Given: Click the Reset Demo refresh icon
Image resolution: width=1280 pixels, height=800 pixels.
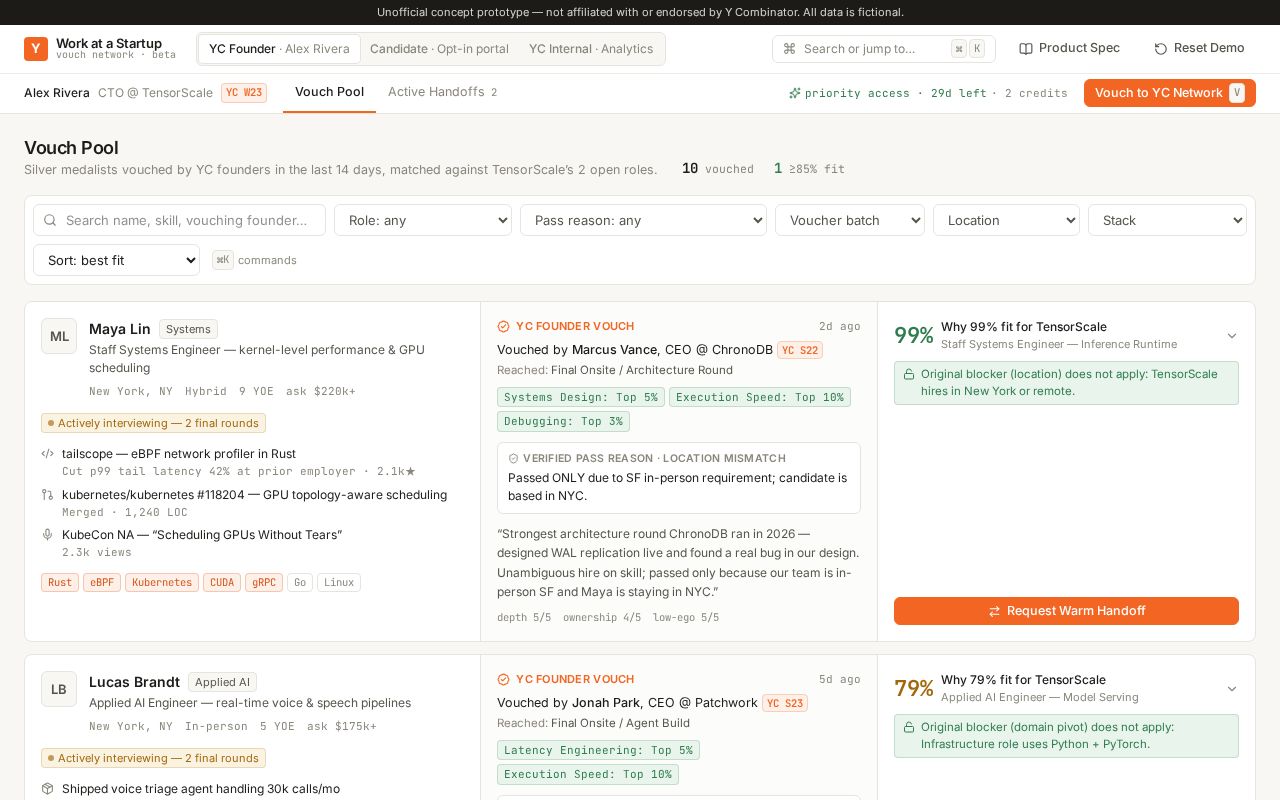Looking at the screenshot, I should [x=1160, y=49].
